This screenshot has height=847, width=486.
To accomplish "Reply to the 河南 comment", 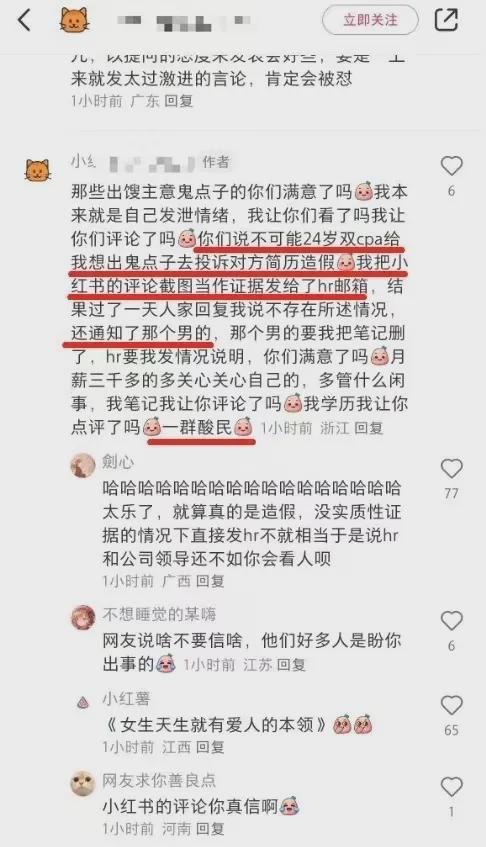I will tap(210, 829).
